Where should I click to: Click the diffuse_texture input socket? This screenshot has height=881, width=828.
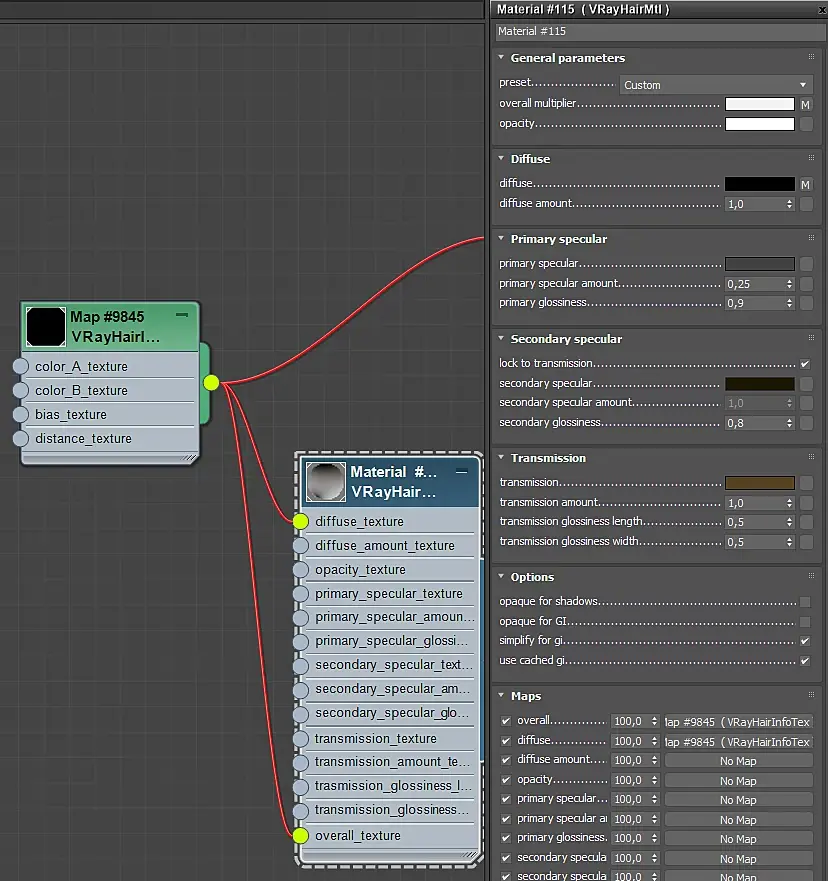301,521
